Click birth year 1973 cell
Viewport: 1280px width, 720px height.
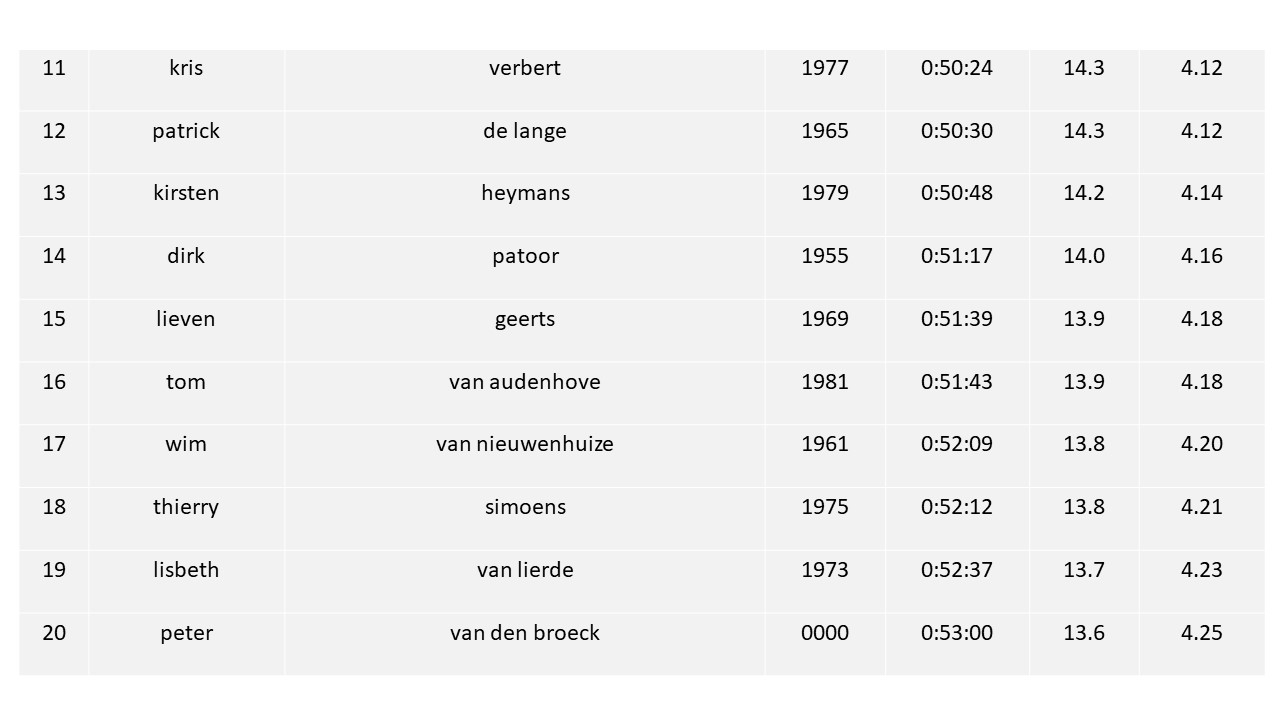(x=825, y=582)
